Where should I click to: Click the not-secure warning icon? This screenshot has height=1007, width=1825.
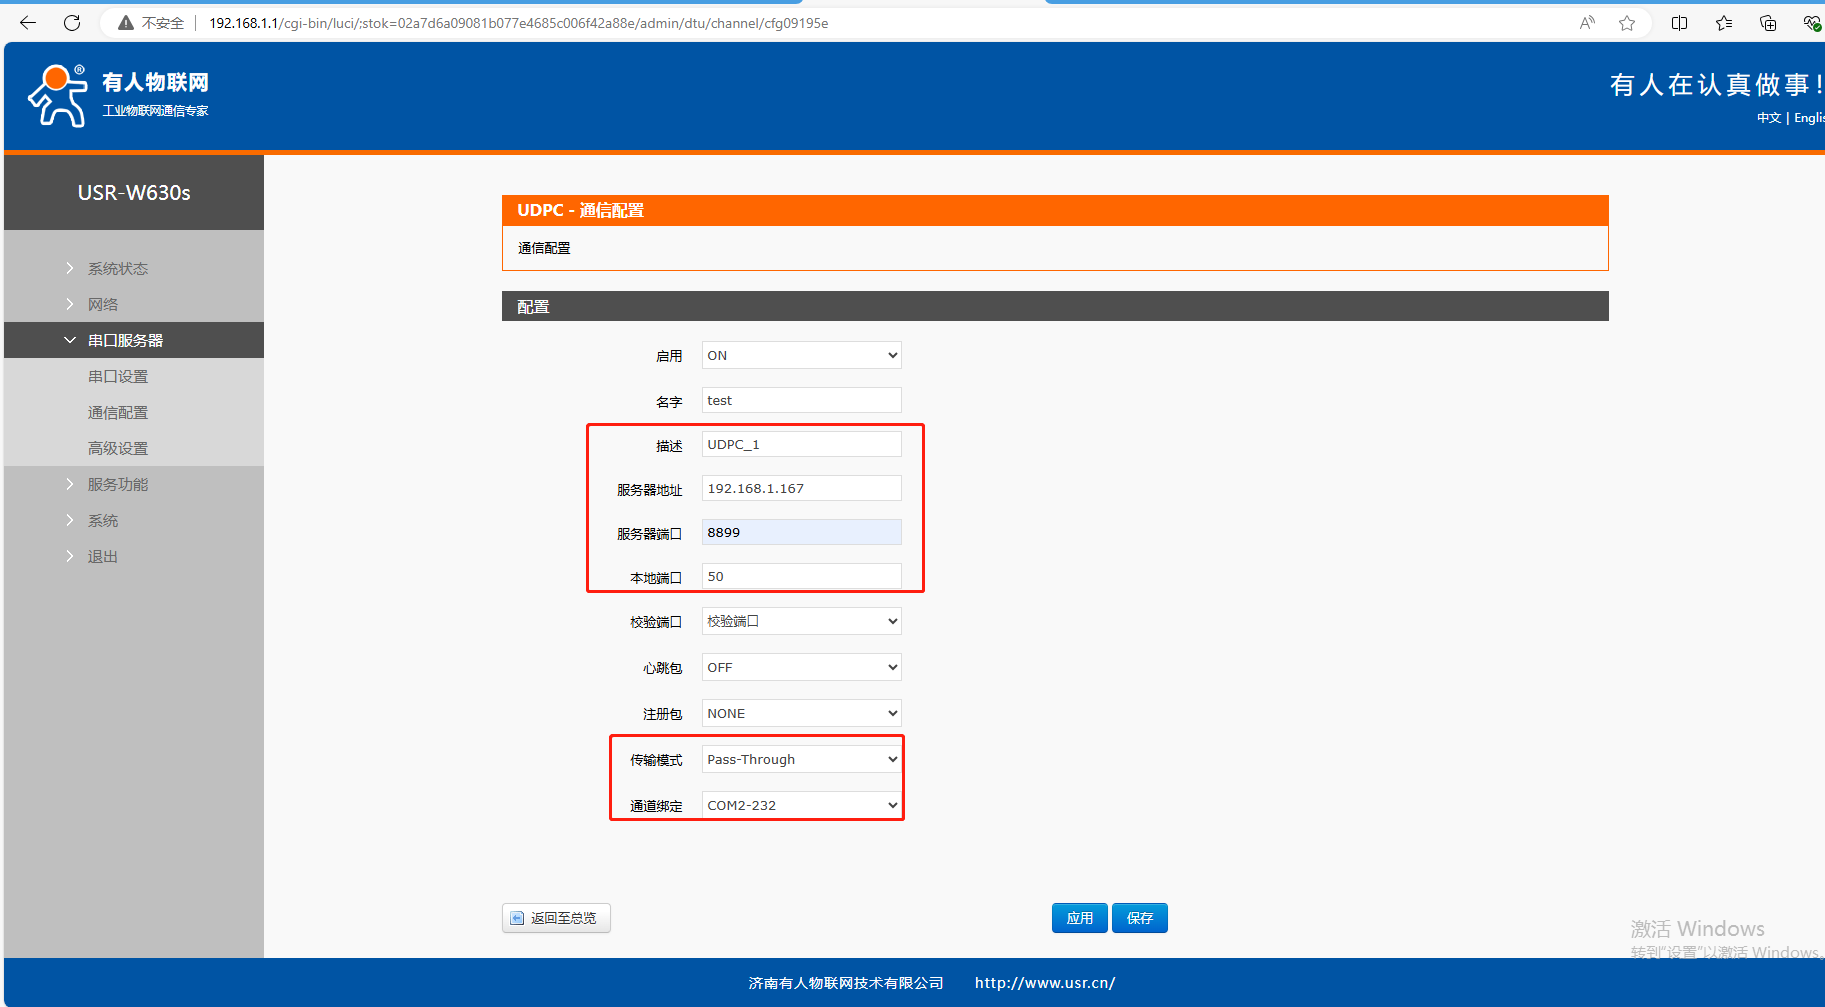click(x=126, y=23)
